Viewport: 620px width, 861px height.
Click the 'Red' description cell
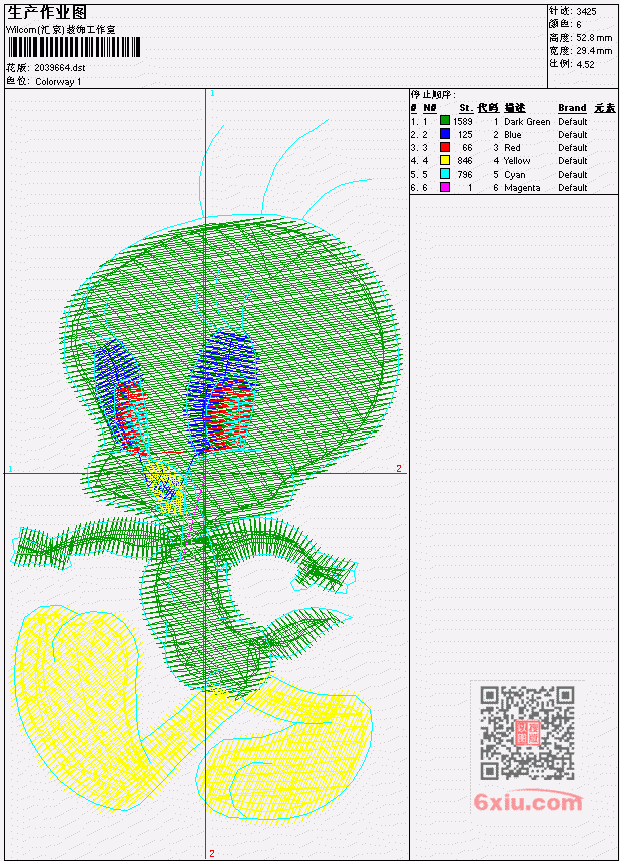click(512, 148)
